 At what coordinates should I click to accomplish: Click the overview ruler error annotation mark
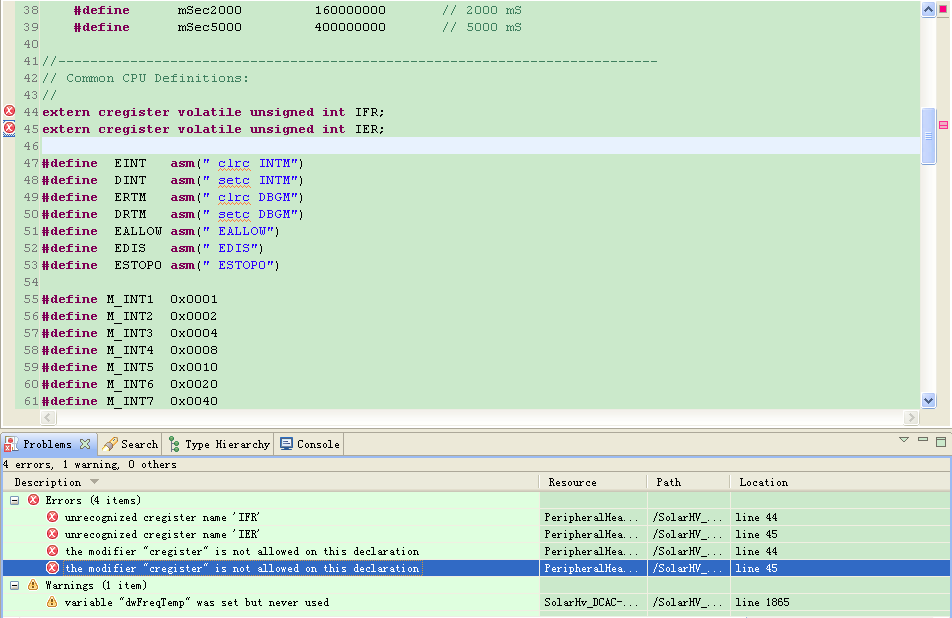tap(944, 124)
